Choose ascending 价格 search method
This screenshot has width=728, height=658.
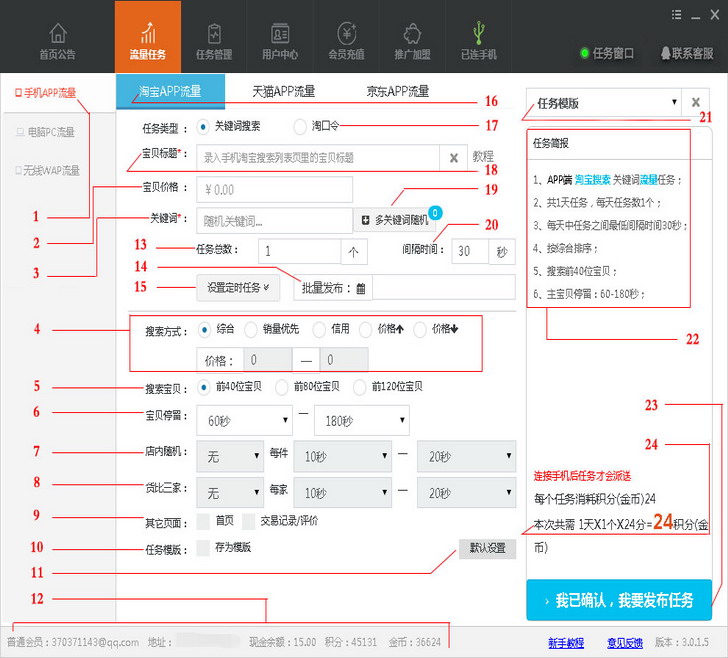[x=365, y=330]
